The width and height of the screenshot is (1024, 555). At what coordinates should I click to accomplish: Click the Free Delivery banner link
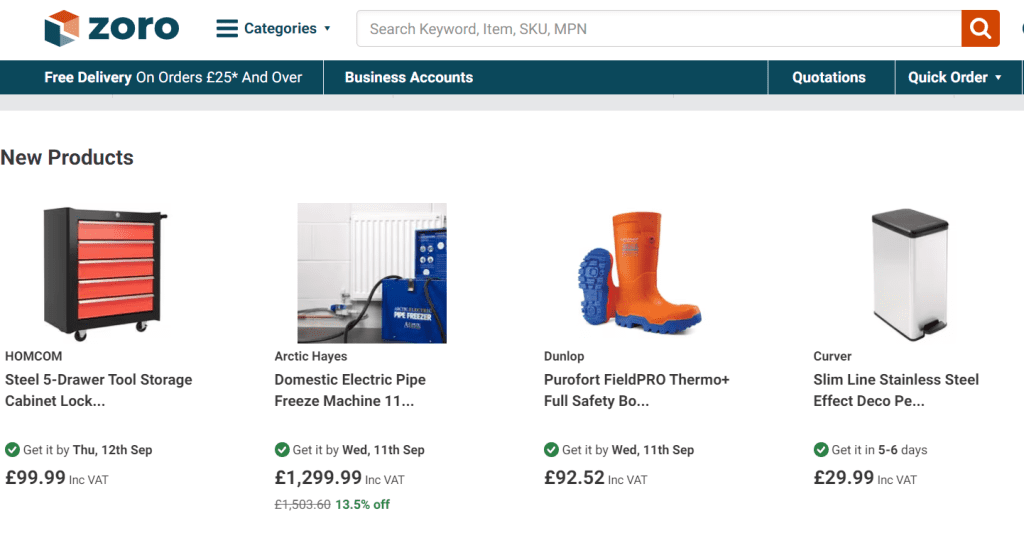tap(173, 77)
